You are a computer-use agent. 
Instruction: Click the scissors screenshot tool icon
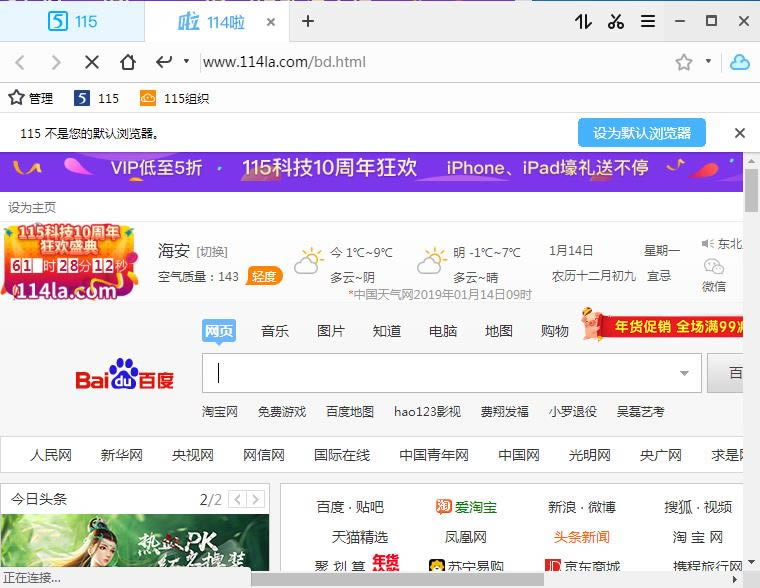click(x=616, y=21)
